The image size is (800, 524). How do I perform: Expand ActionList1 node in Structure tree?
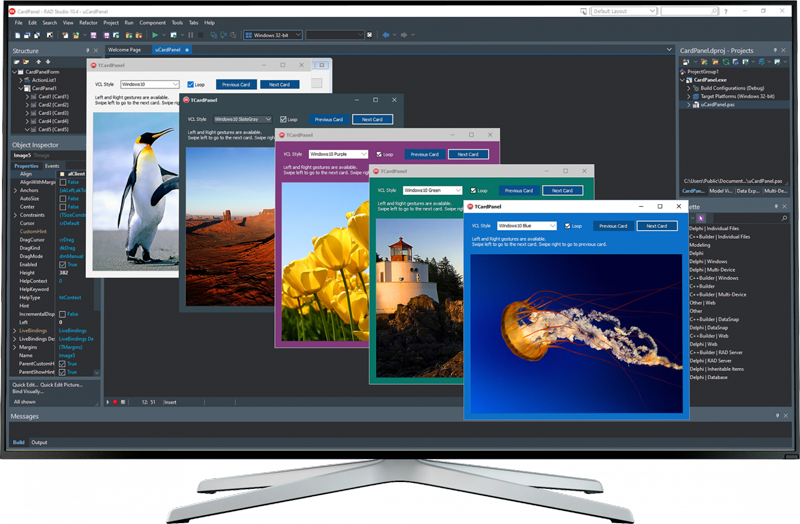click(21, 80)
